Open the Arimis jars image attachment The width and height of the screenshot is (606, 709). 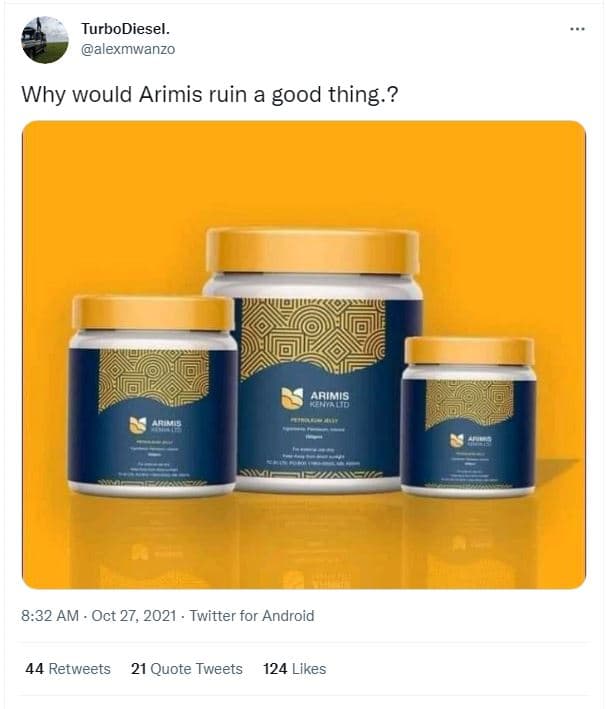click(304, 355)
